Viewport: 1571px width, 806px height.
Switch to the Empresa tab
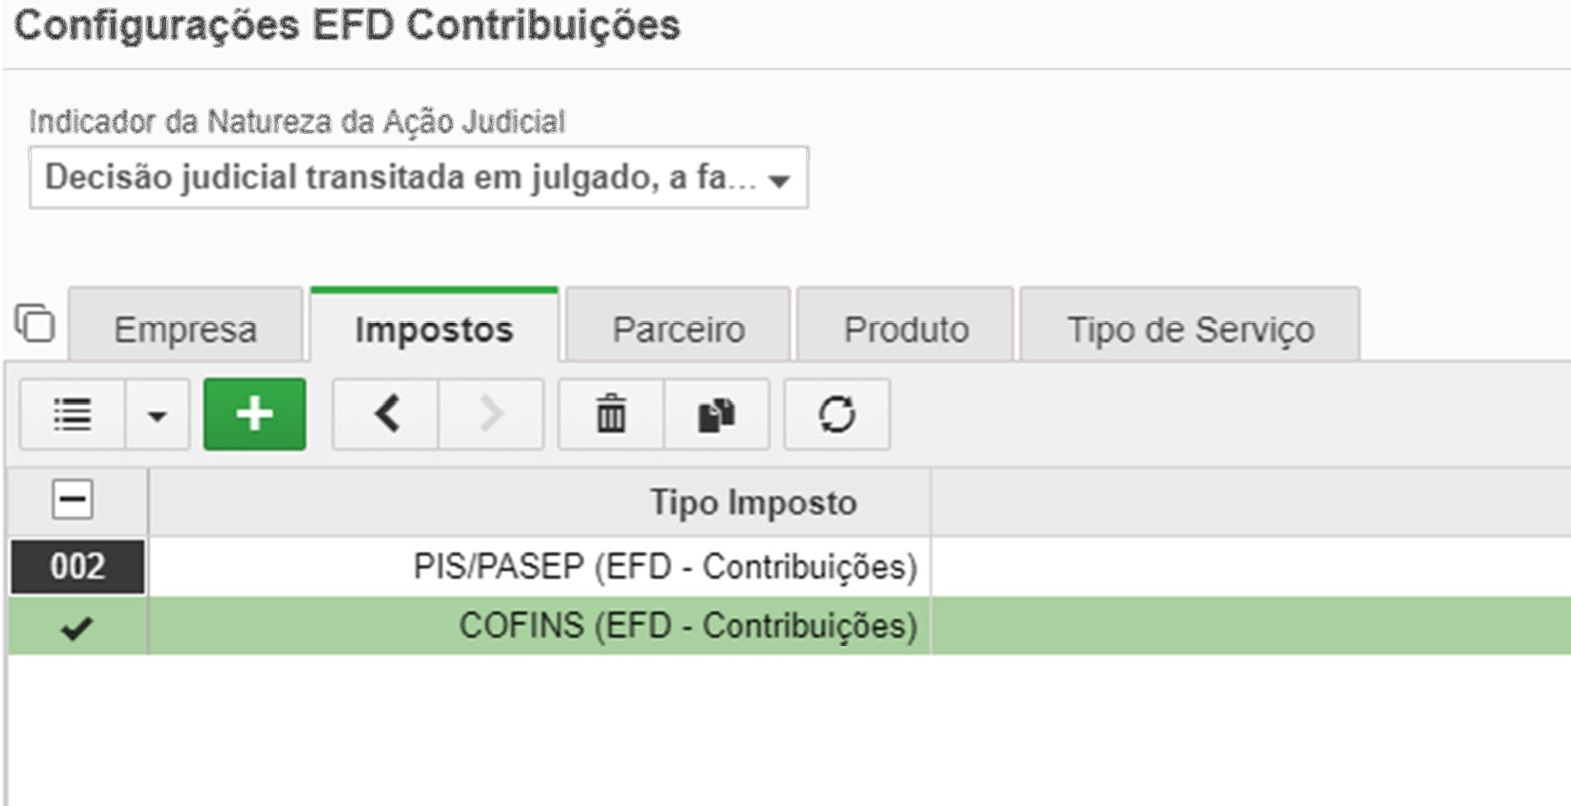(185, 328)
